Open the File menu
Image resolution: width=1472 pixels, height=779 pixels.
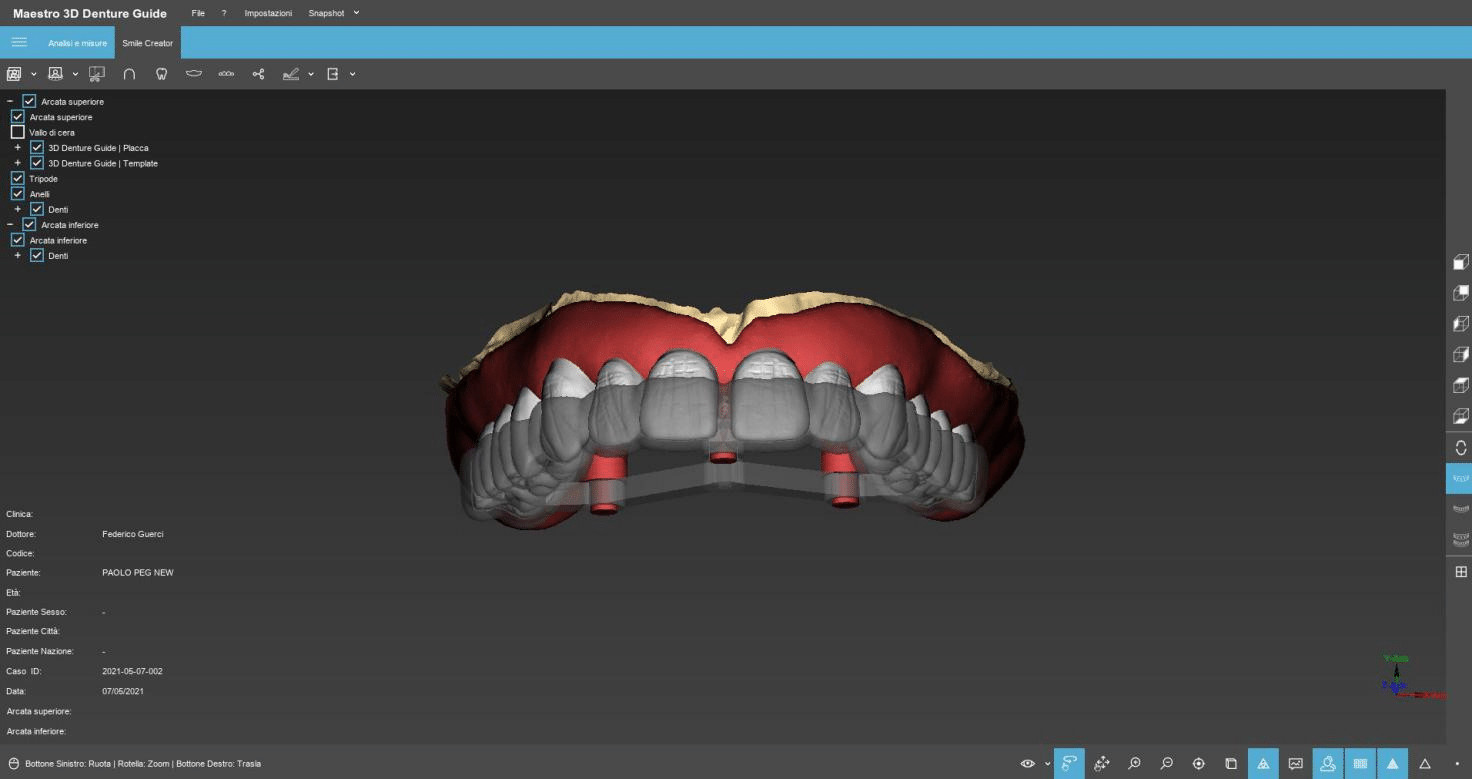(x=198, y=13)
